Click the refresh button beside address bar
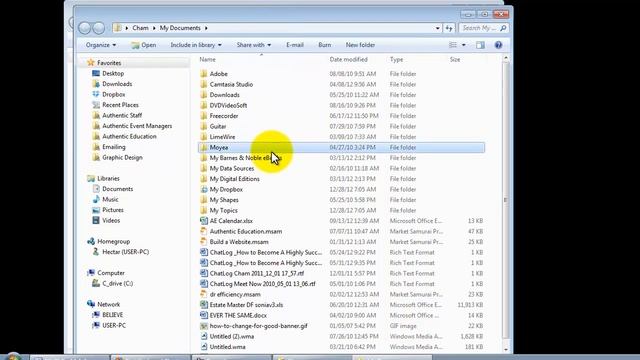Image resolution: width=640 pixels, height=360 pixels. (x=449, y=28)
